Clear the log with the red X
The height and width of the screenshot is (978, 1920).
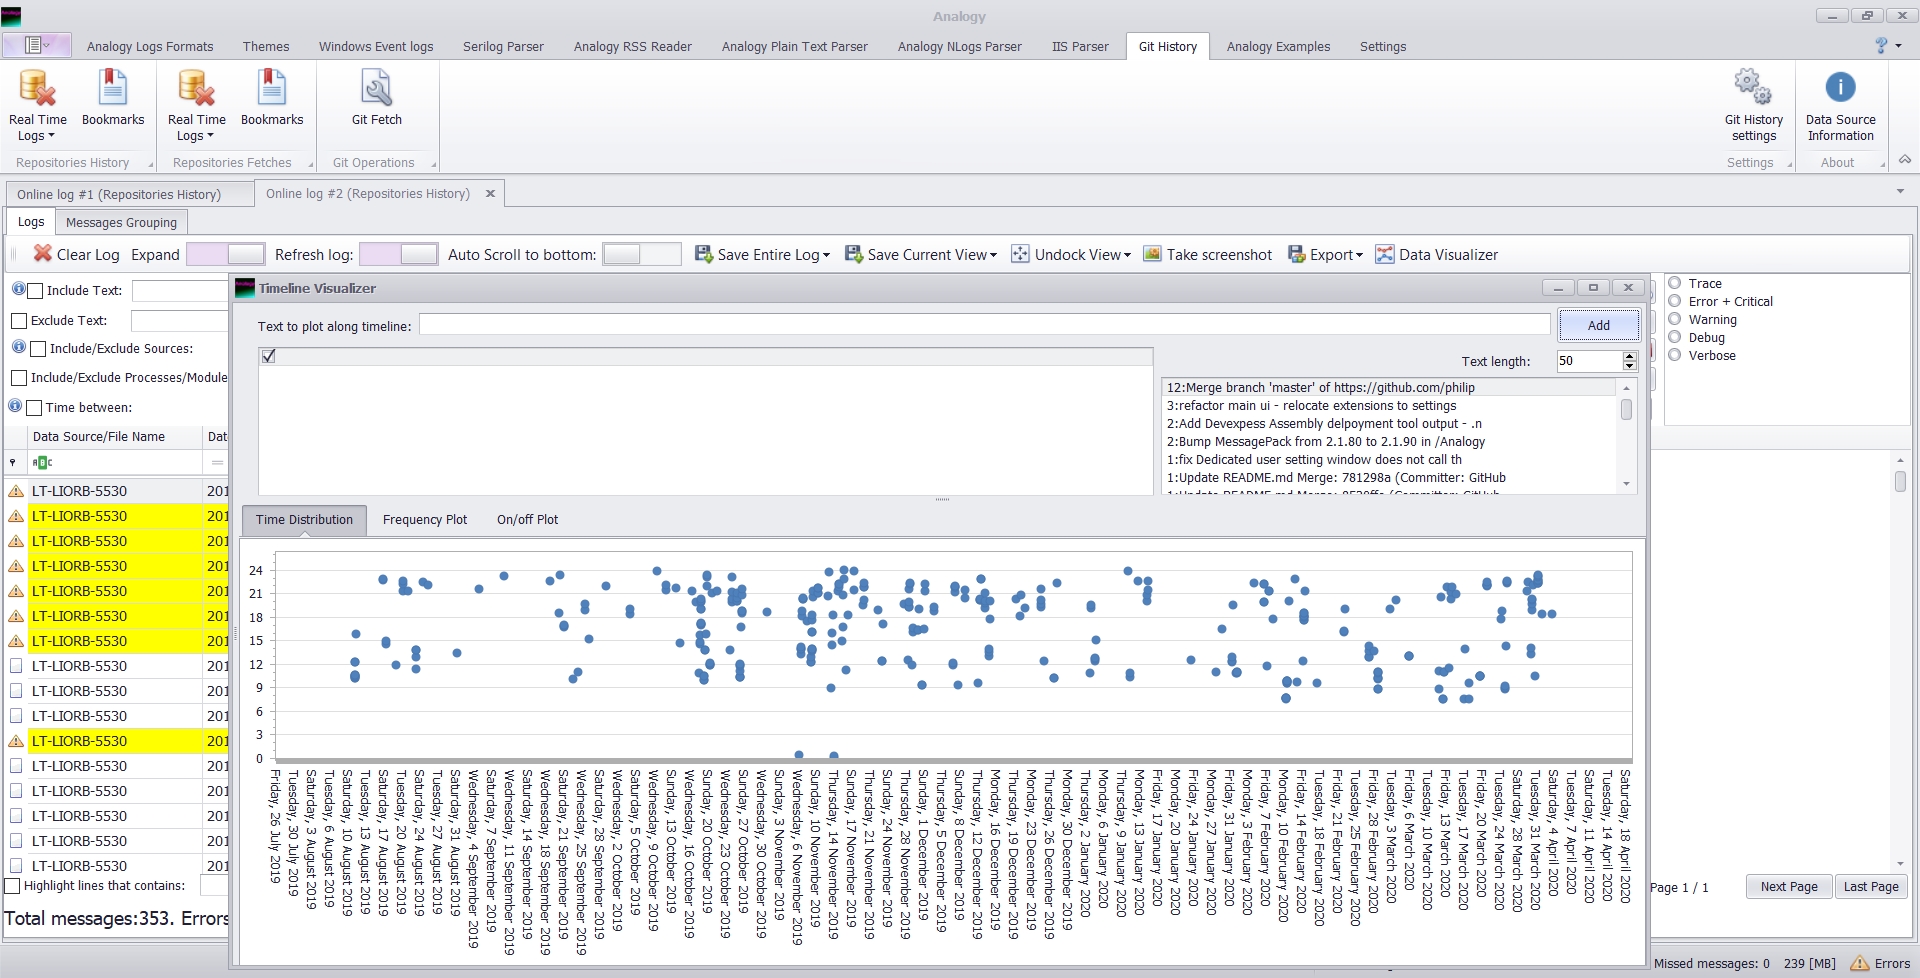[x=44, y=254]
